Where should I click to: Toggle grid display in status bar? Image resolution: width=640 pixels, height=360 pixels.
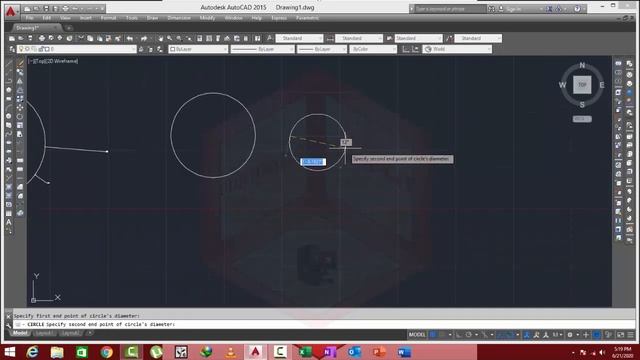tap(433, 335)
